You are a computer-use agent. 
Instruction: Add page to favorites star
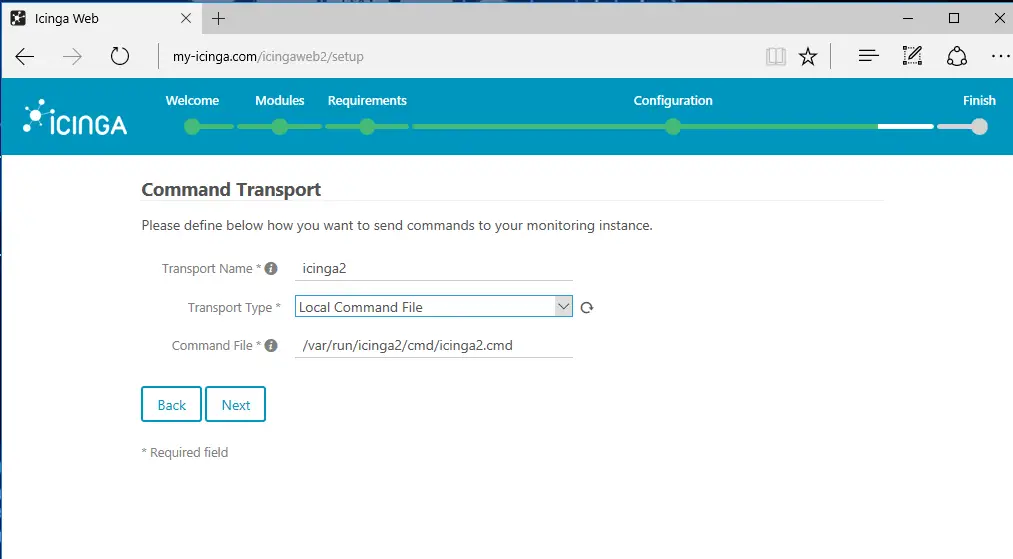coord(808,57)
